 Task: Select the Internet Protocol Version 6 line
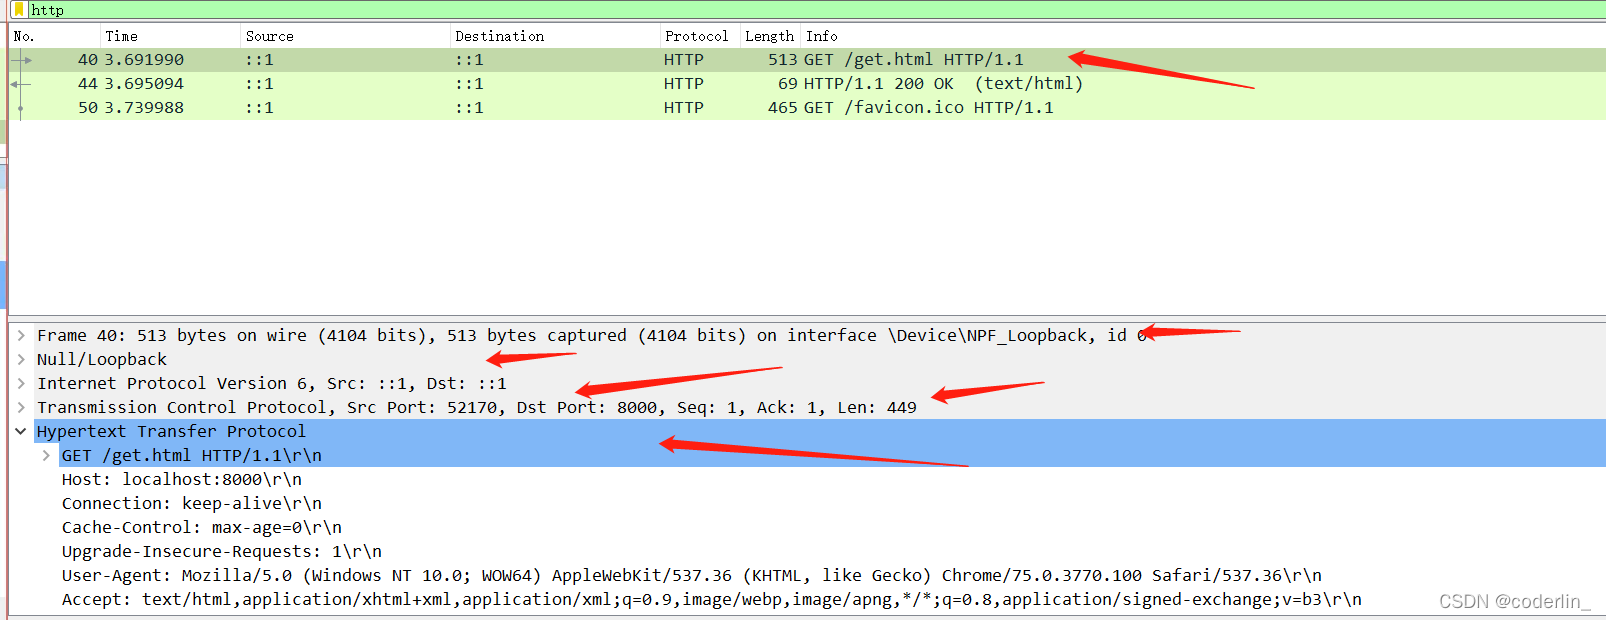(272, 384)
